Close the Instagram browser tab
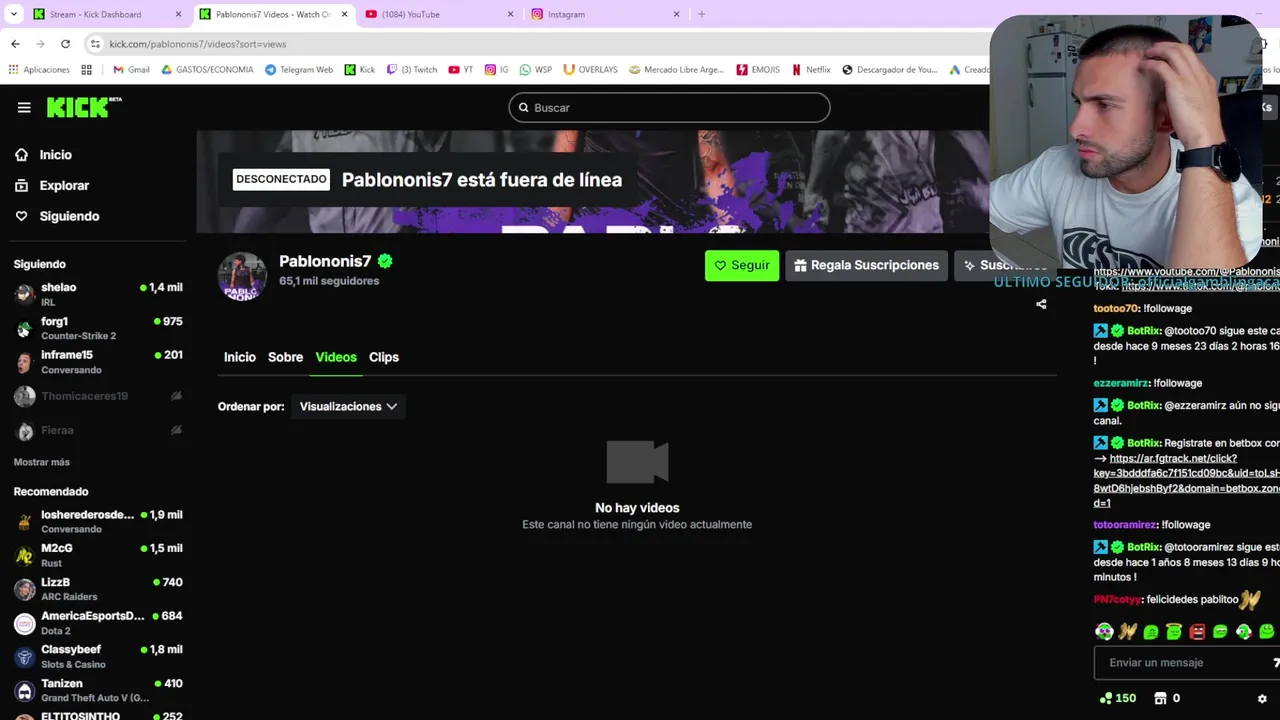 pos(676,14)
